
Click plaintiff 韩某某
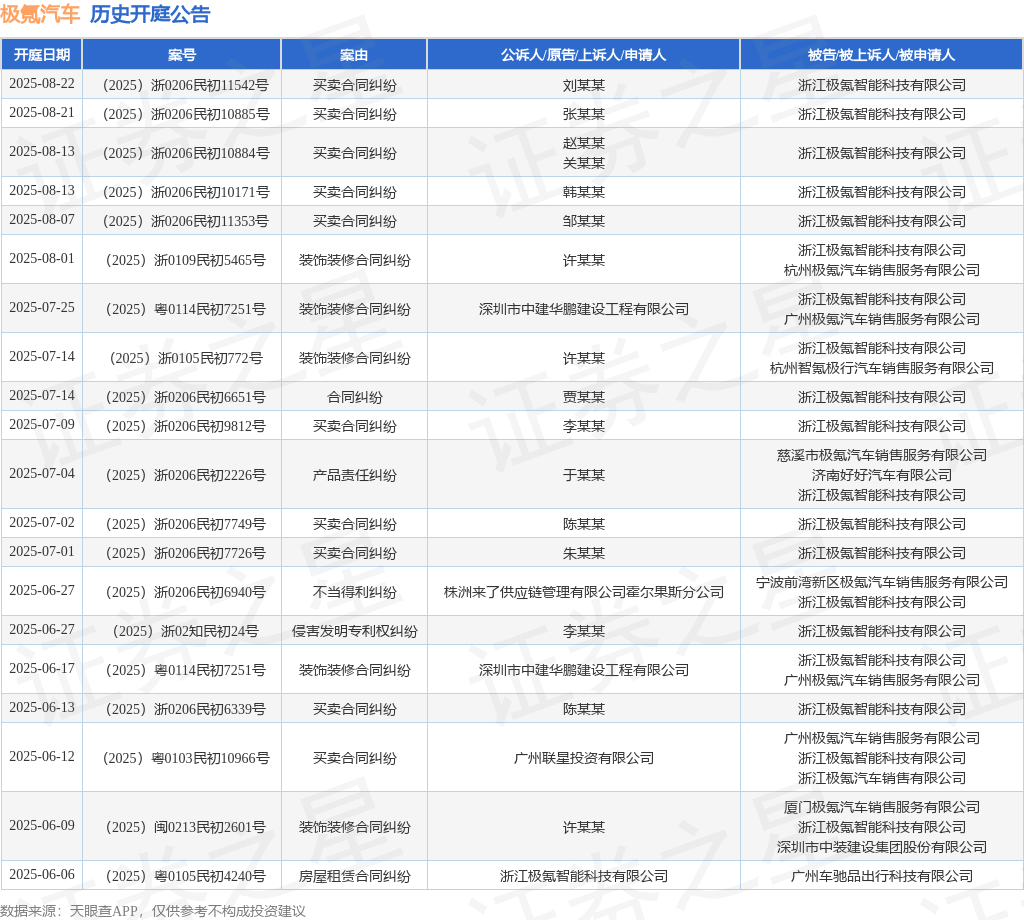584,192
